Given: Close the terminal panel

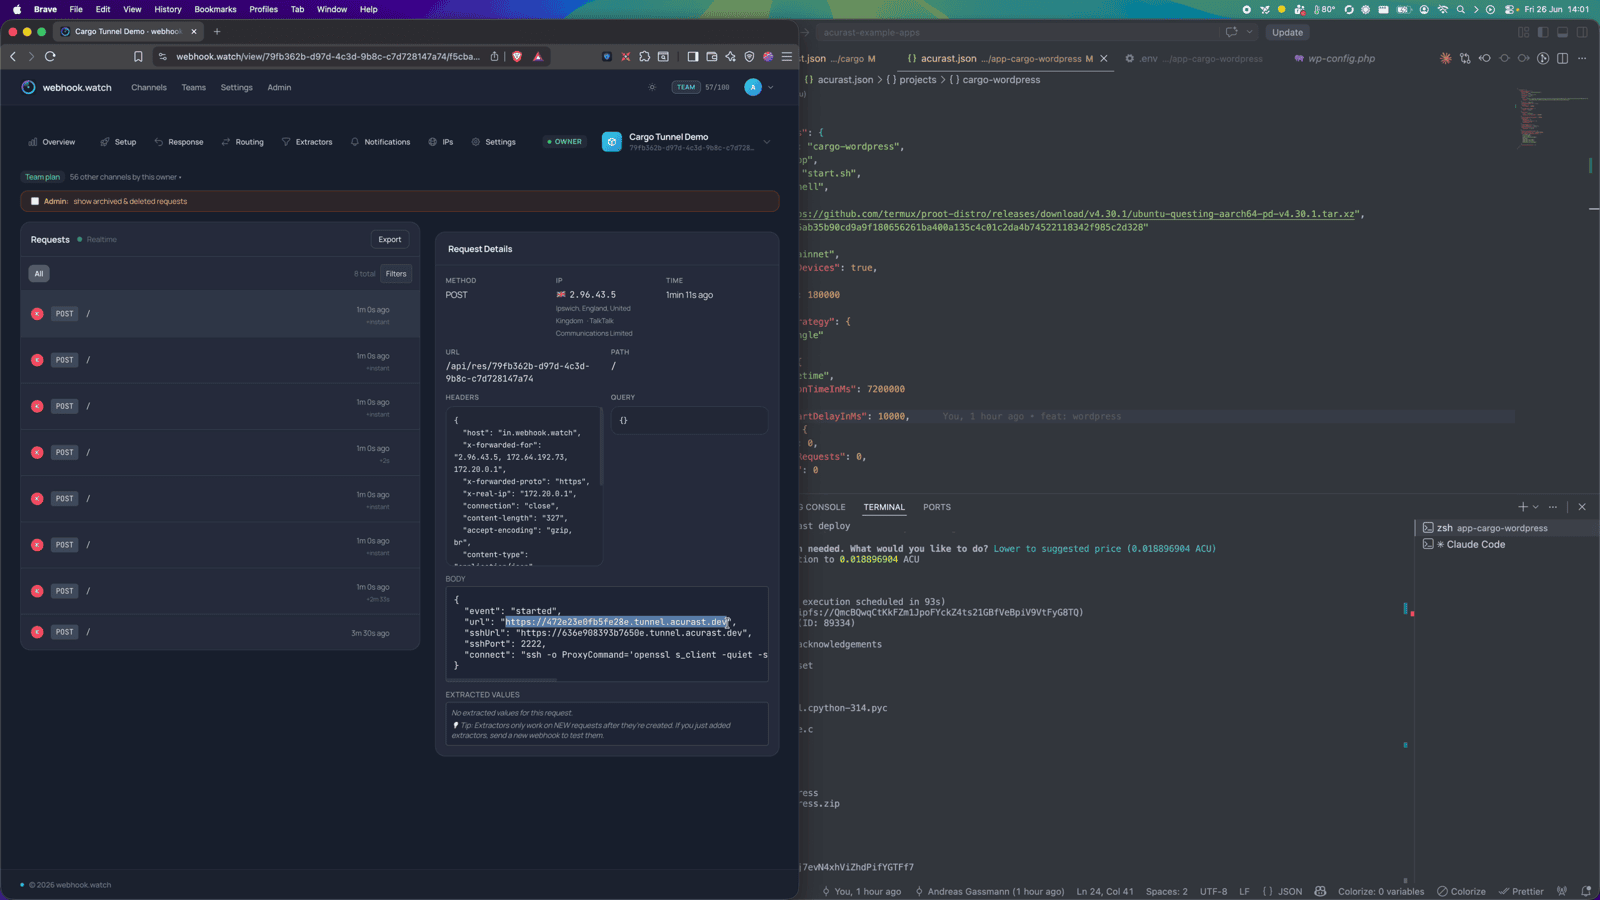Looking at the screenshot, I should click(1582, 507).
